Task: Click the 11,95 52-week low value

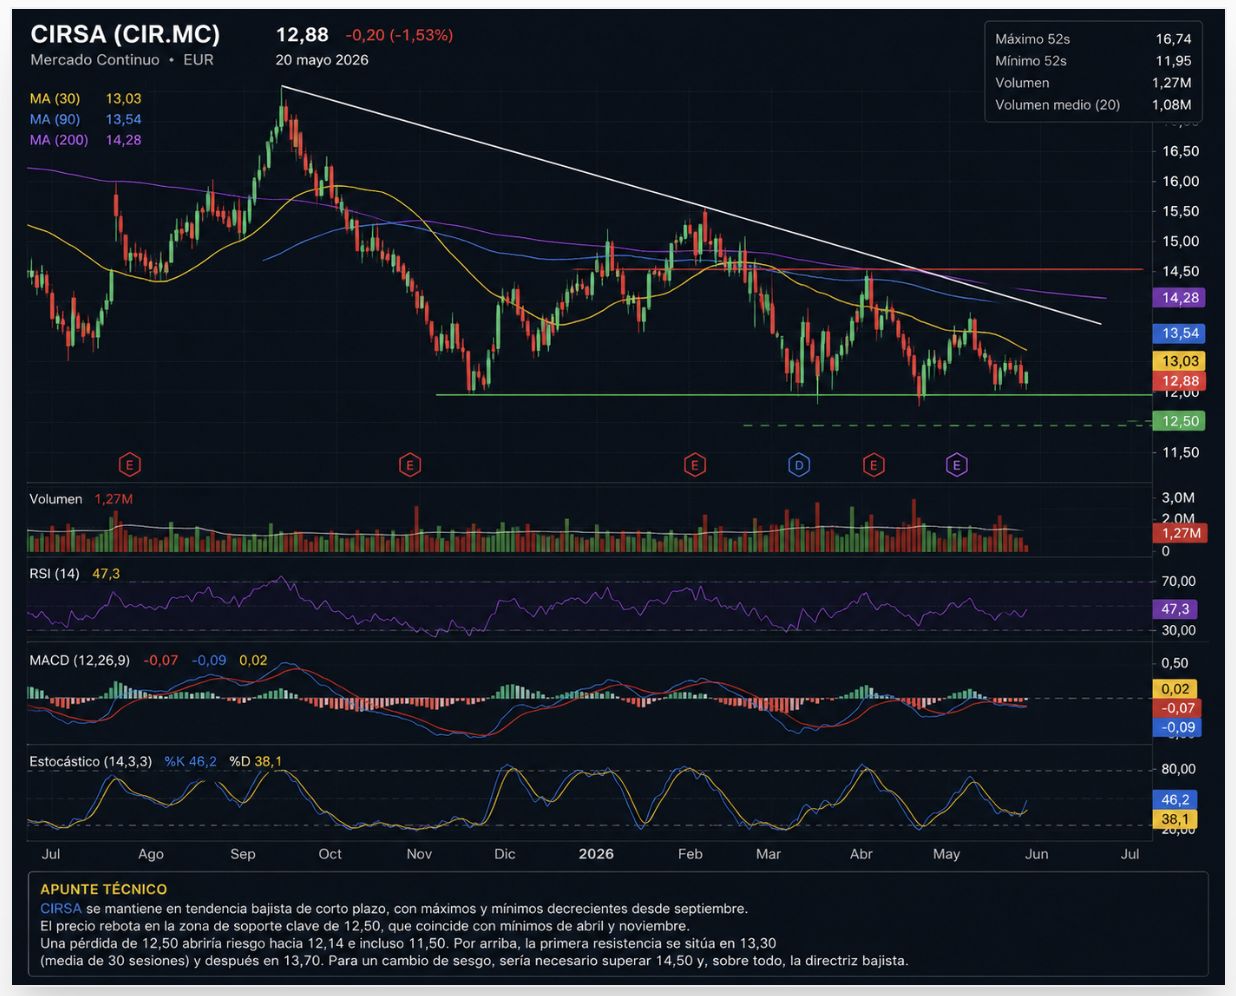Action: pos(1173,61)
